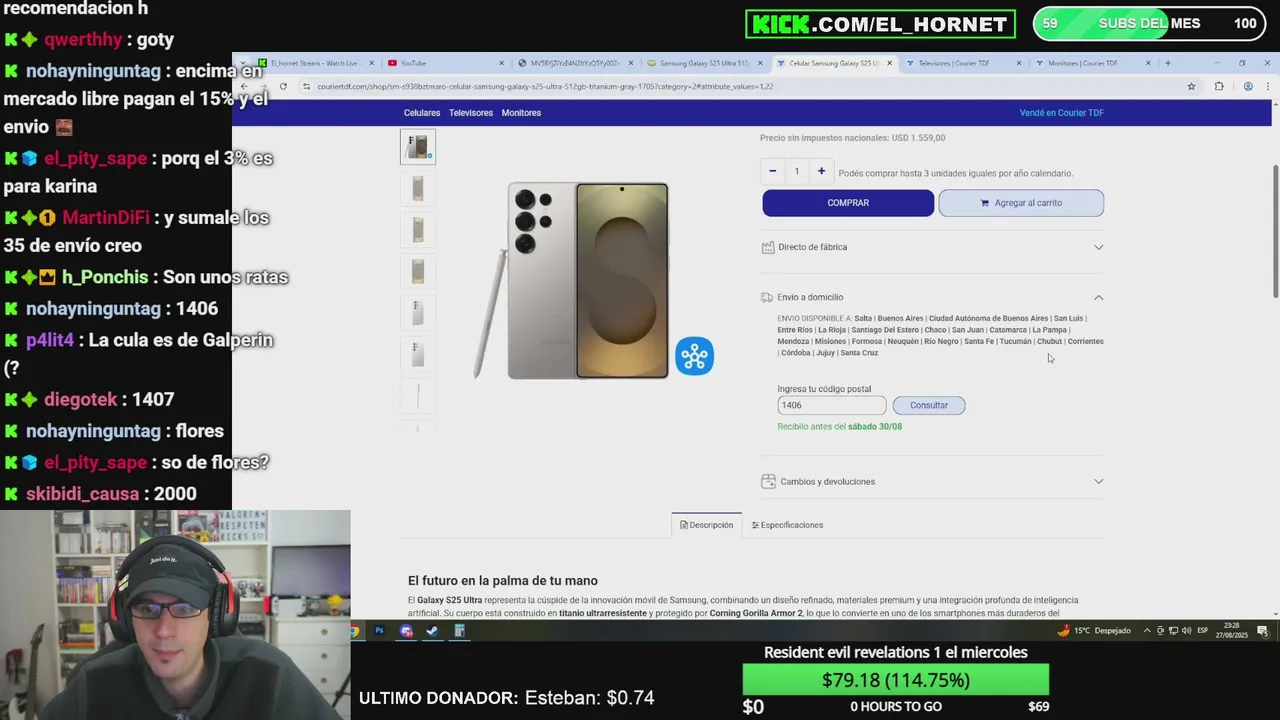Open Monitores in the site menu
1280x720 pixels.
click(x=521, y=113)
